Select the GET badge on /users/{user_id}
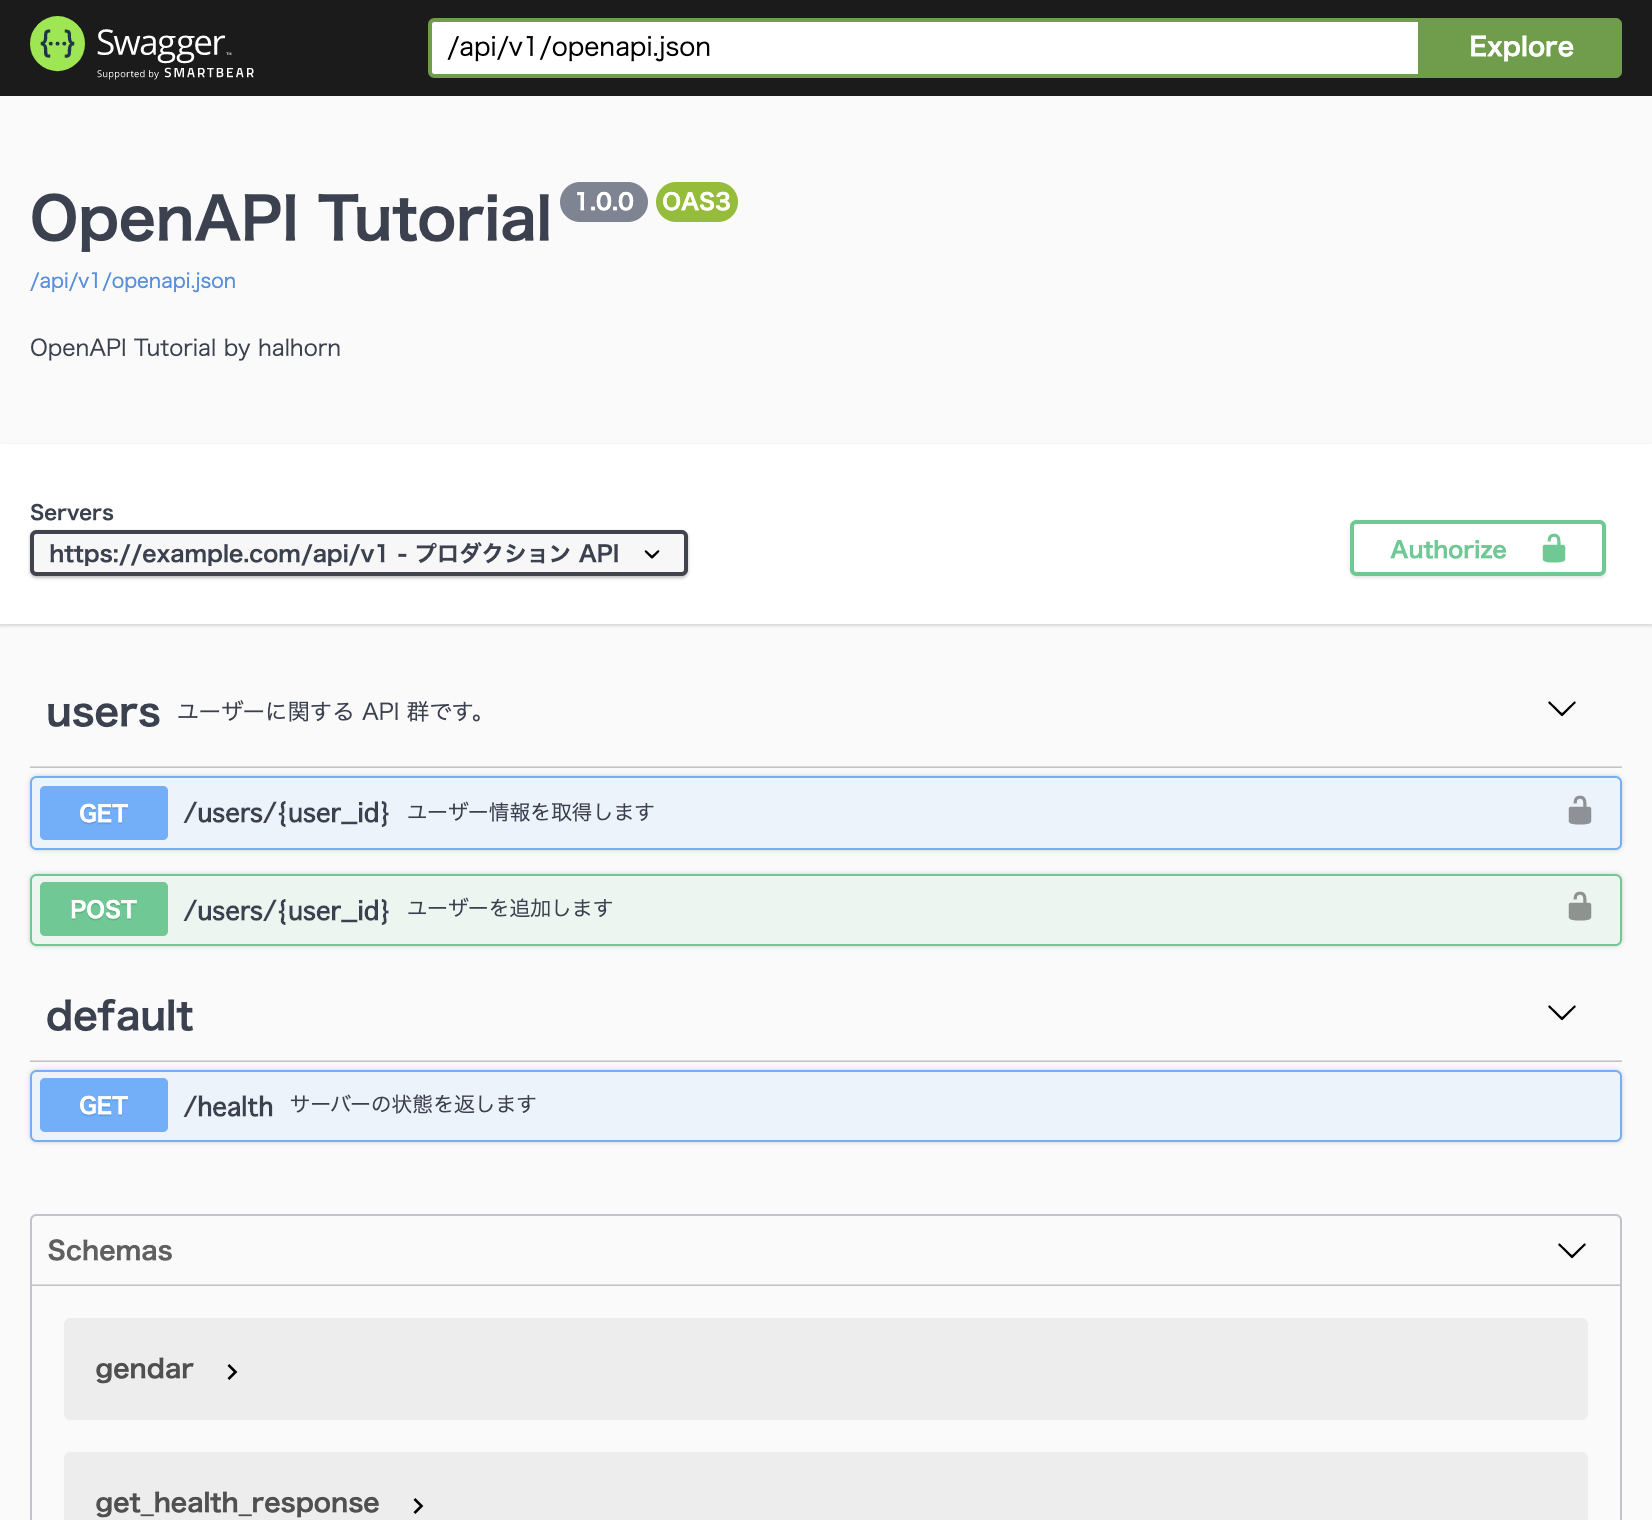Image resolution: width=1652 pixels, height=1520 pixels. [x=102, y=812]
